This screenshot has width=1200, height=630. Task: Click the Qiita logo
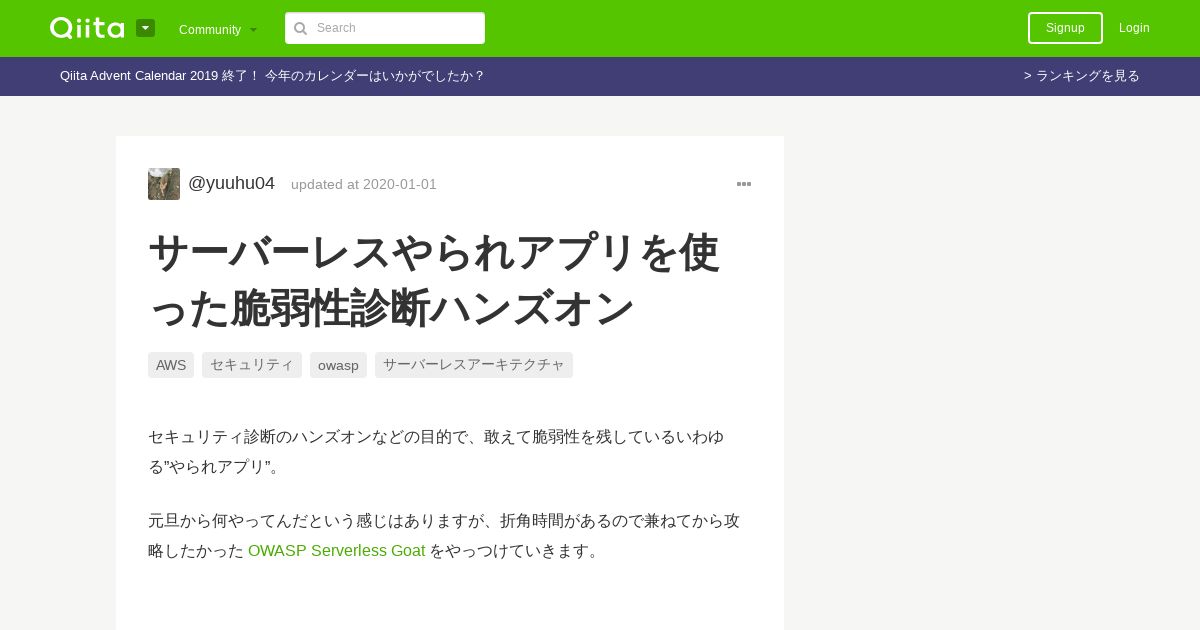tap(87, 28)
